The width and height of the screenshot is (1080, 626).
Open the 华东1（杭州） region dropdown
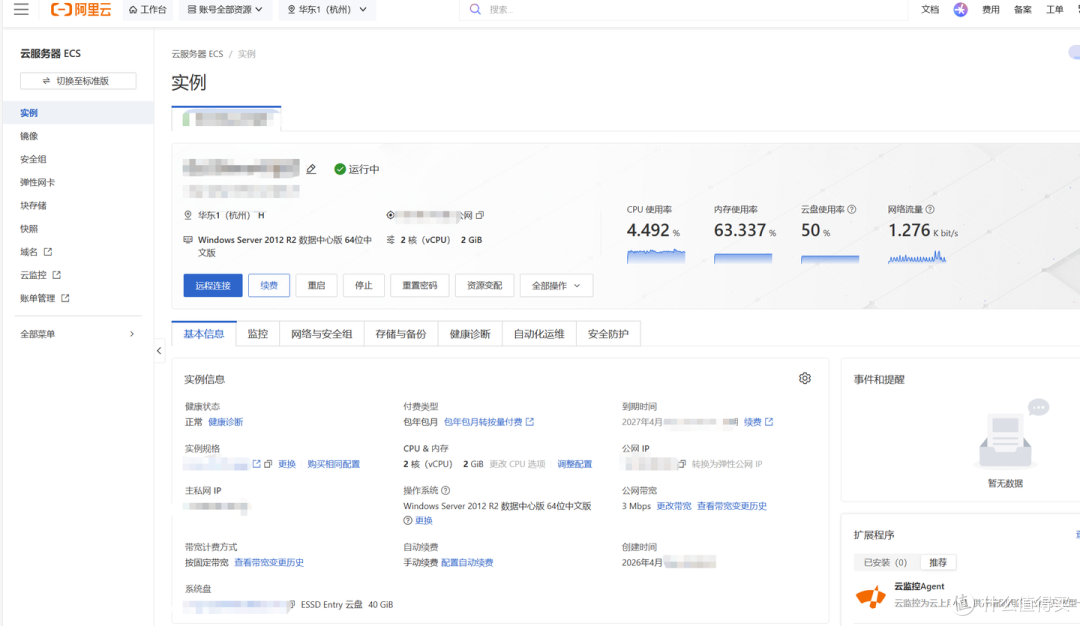[327, 10]
